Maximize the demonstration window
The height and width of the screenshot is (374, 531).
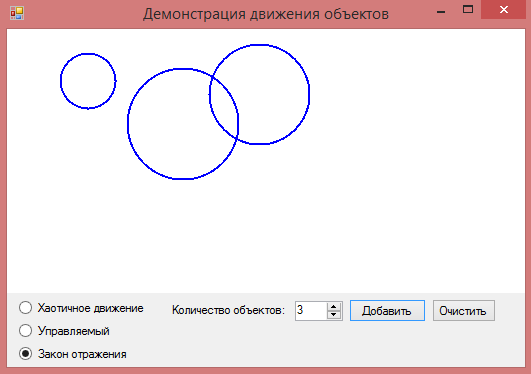tap(468, 9)
